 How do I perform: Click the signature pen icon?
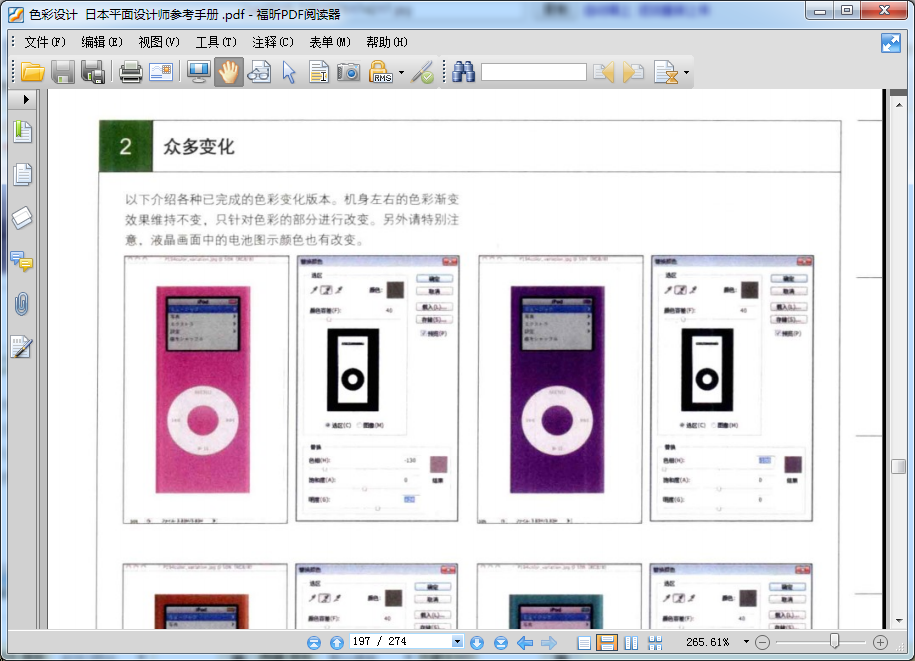click(422, 72)
